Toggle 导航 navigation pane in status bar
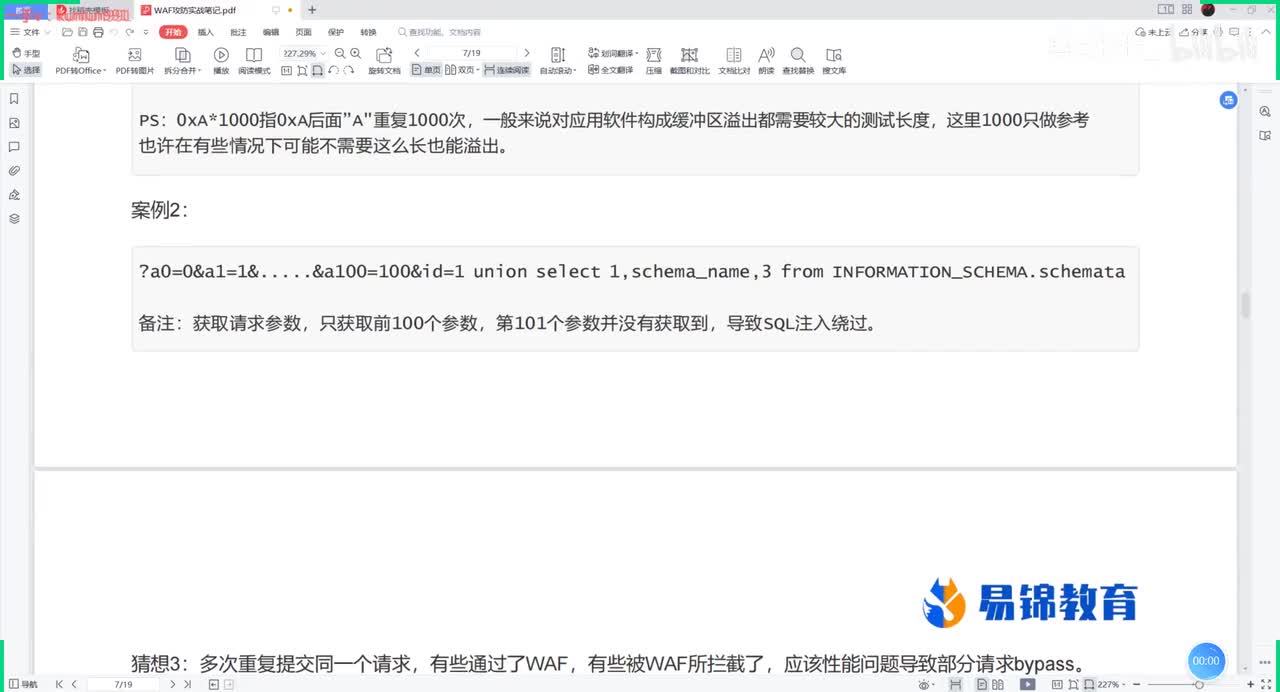 22,684
